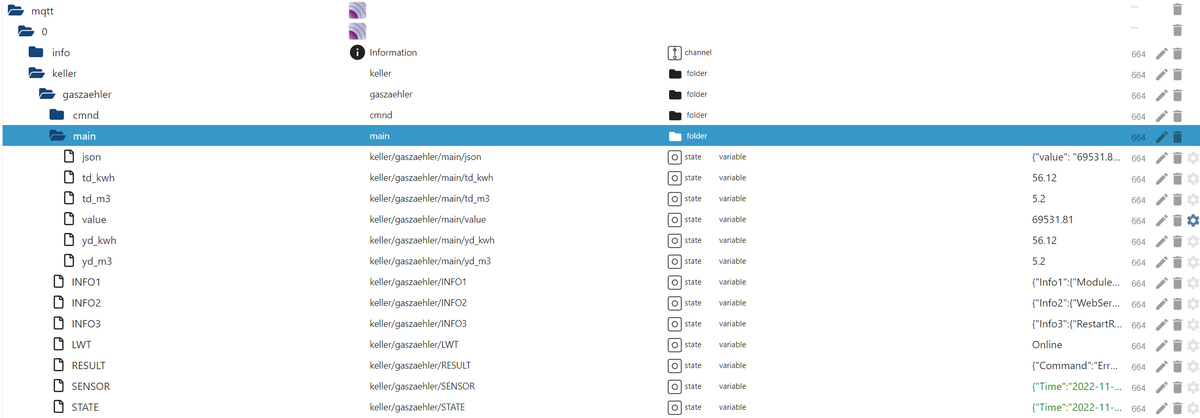Delete the json state via trash icon
This screenshot has height=418, width=1200.
tap(1177, 158)
